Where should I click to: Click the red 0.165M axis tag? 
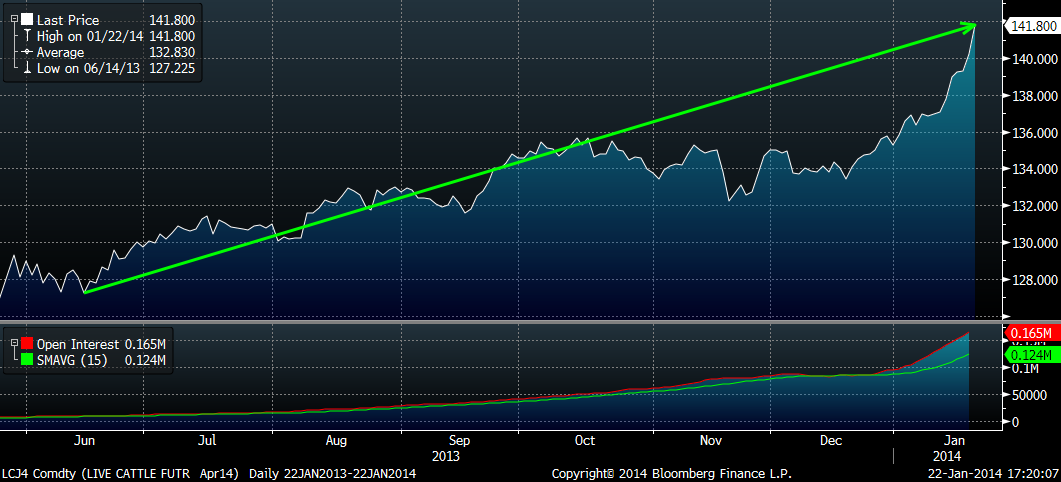1031,333
